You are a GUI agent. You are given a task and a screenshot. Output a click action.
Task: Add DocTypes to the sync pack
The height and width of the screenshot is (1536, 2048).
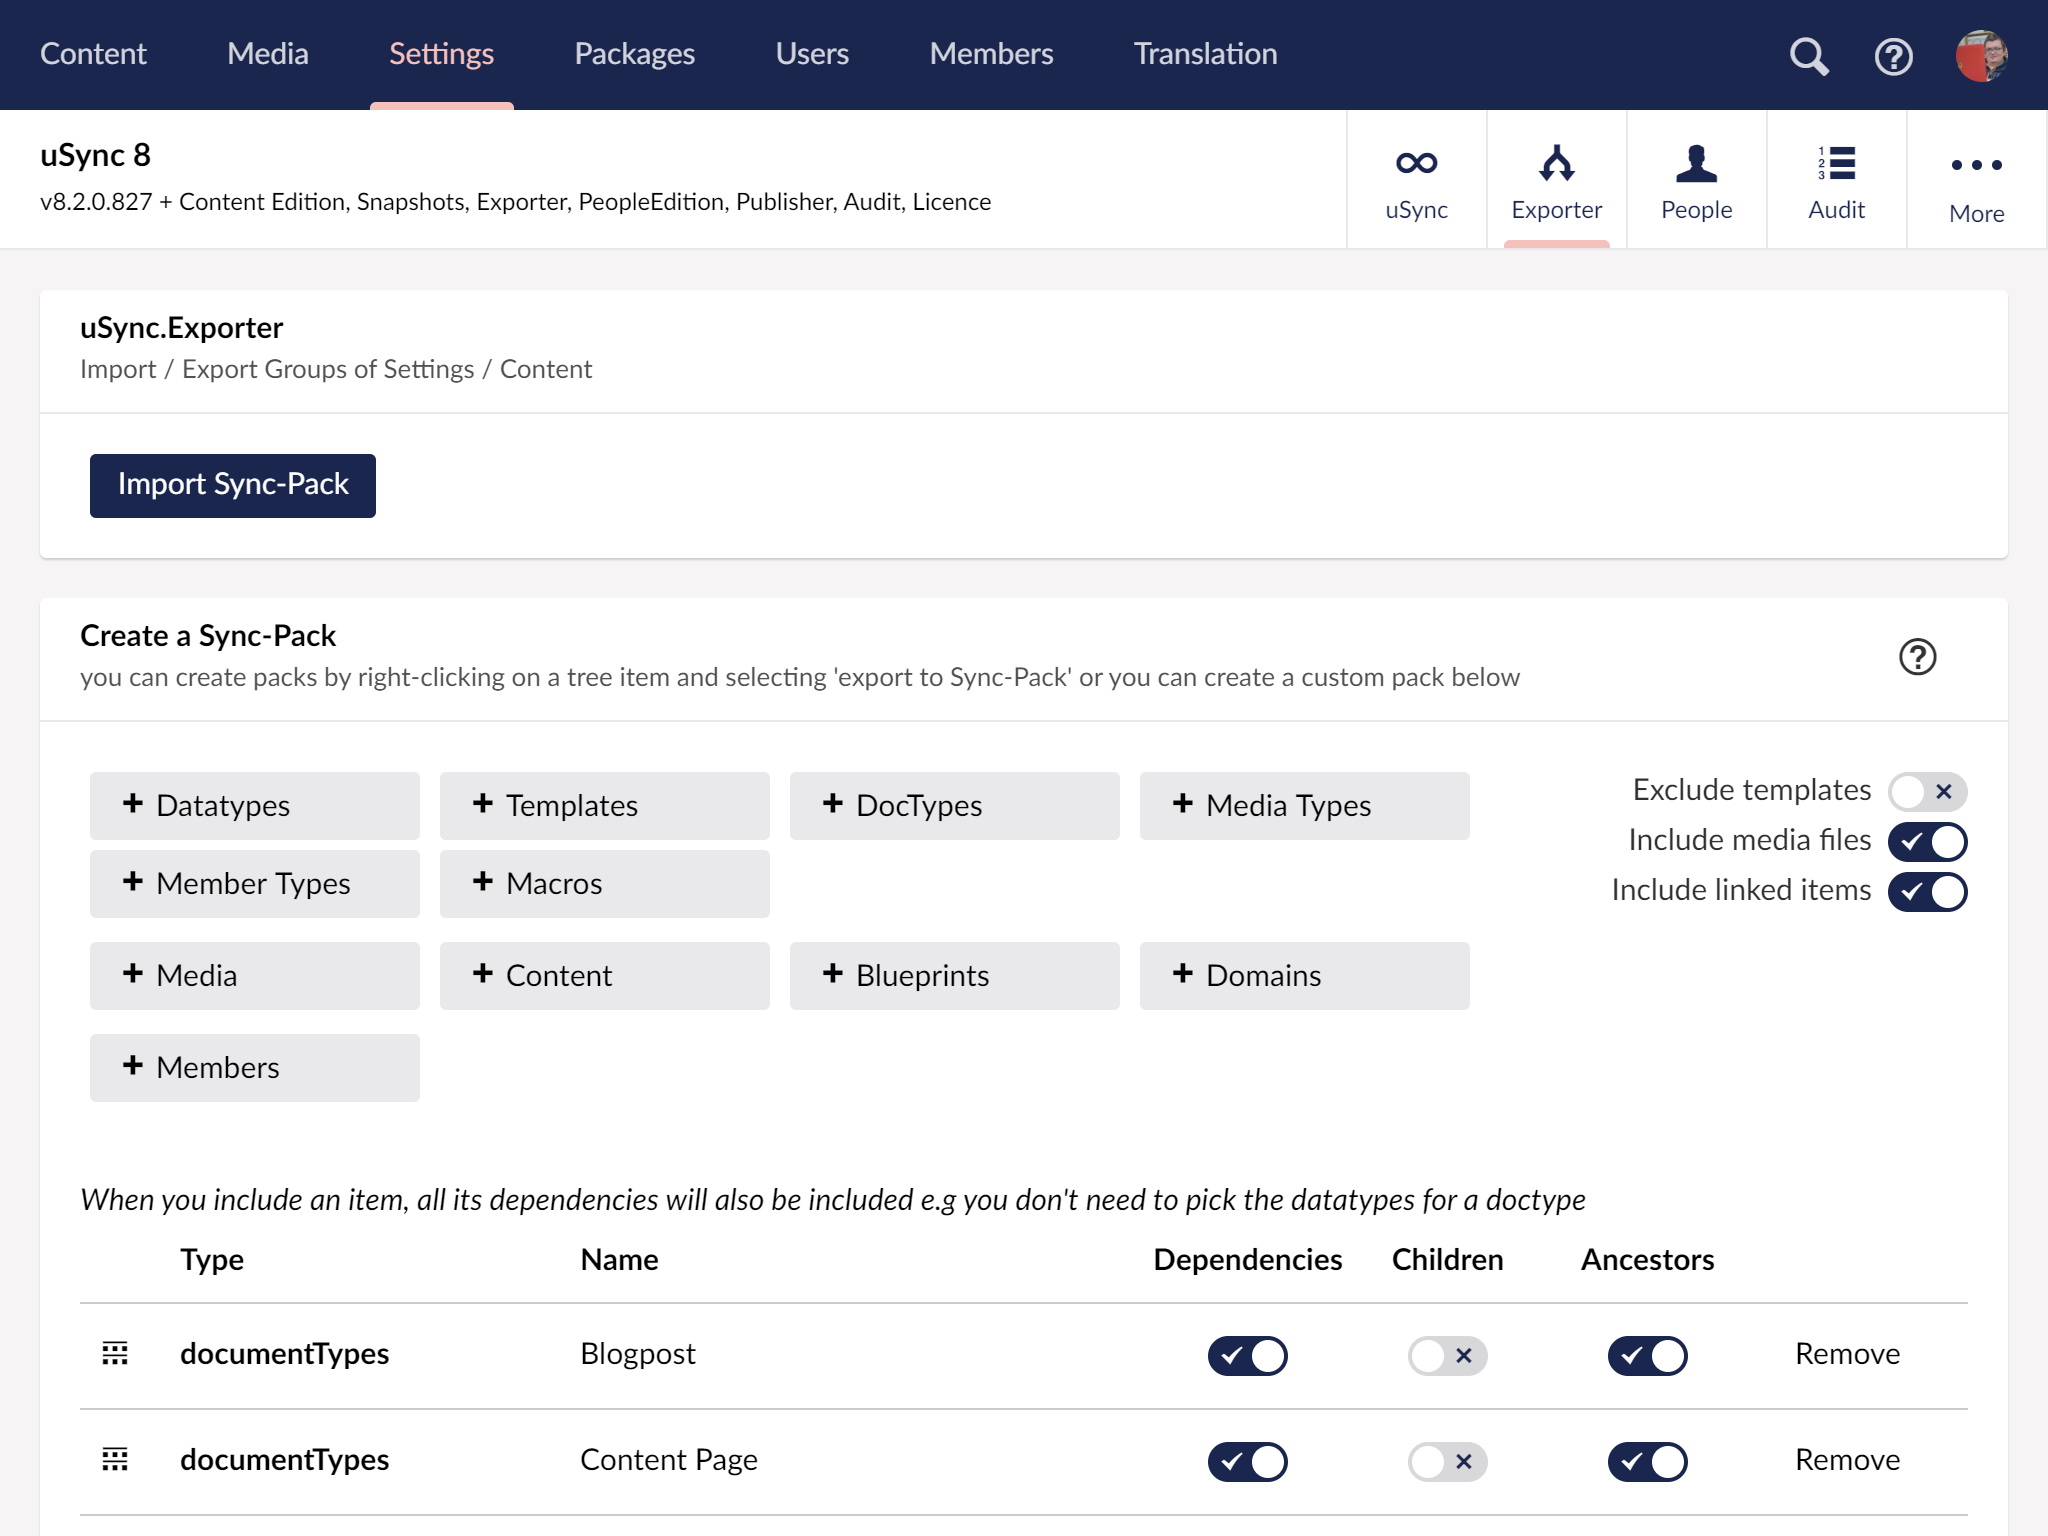click(x=954, y=806)
